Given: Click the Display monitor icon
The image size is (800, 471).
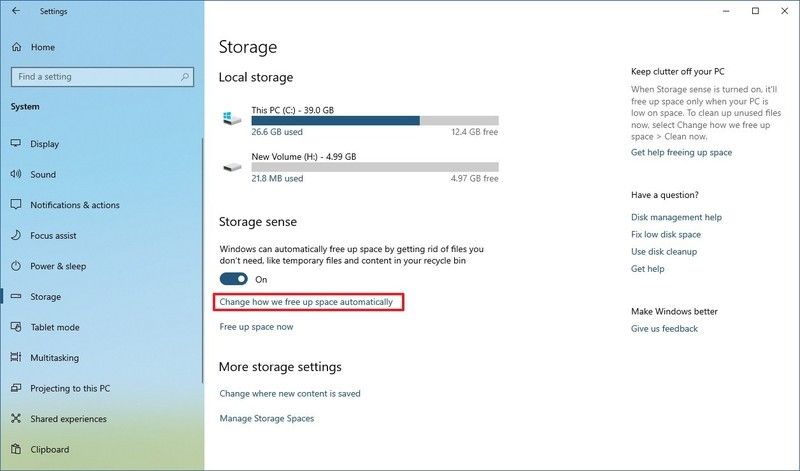Looking at the screenshot, I should [16, 143].
